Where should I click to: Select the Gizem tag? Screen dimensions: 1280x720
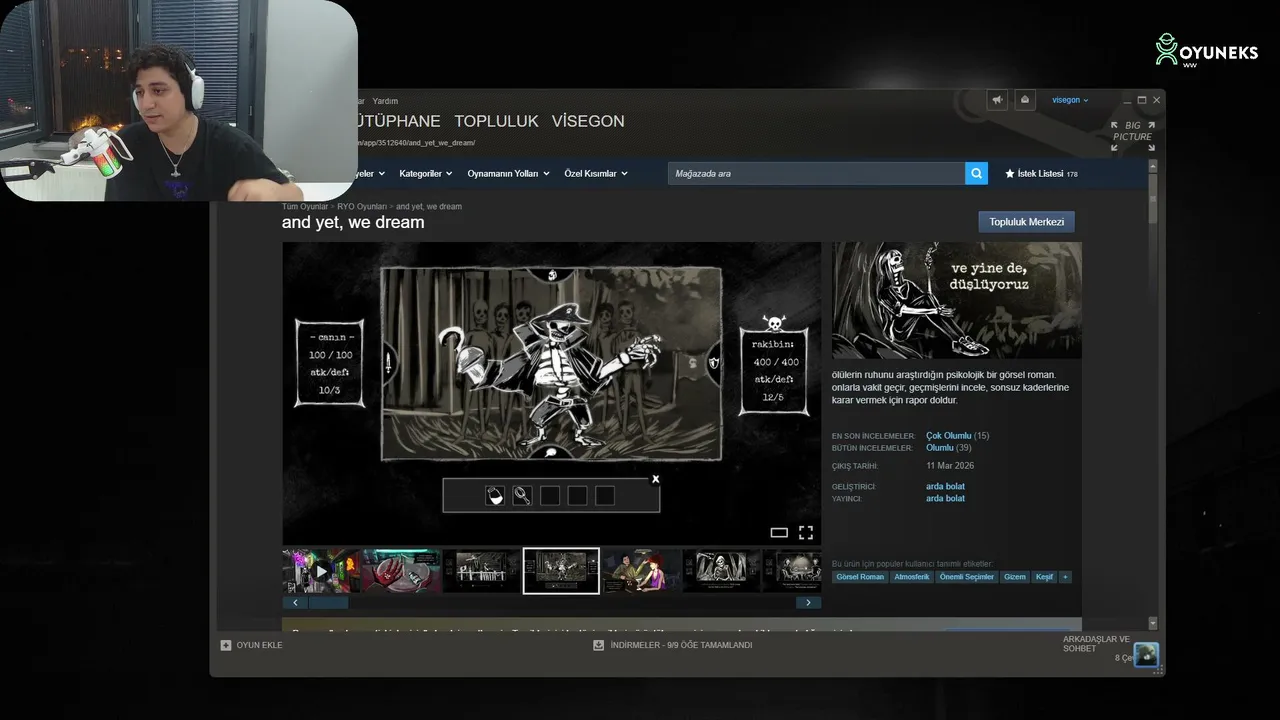point(1014,577)
